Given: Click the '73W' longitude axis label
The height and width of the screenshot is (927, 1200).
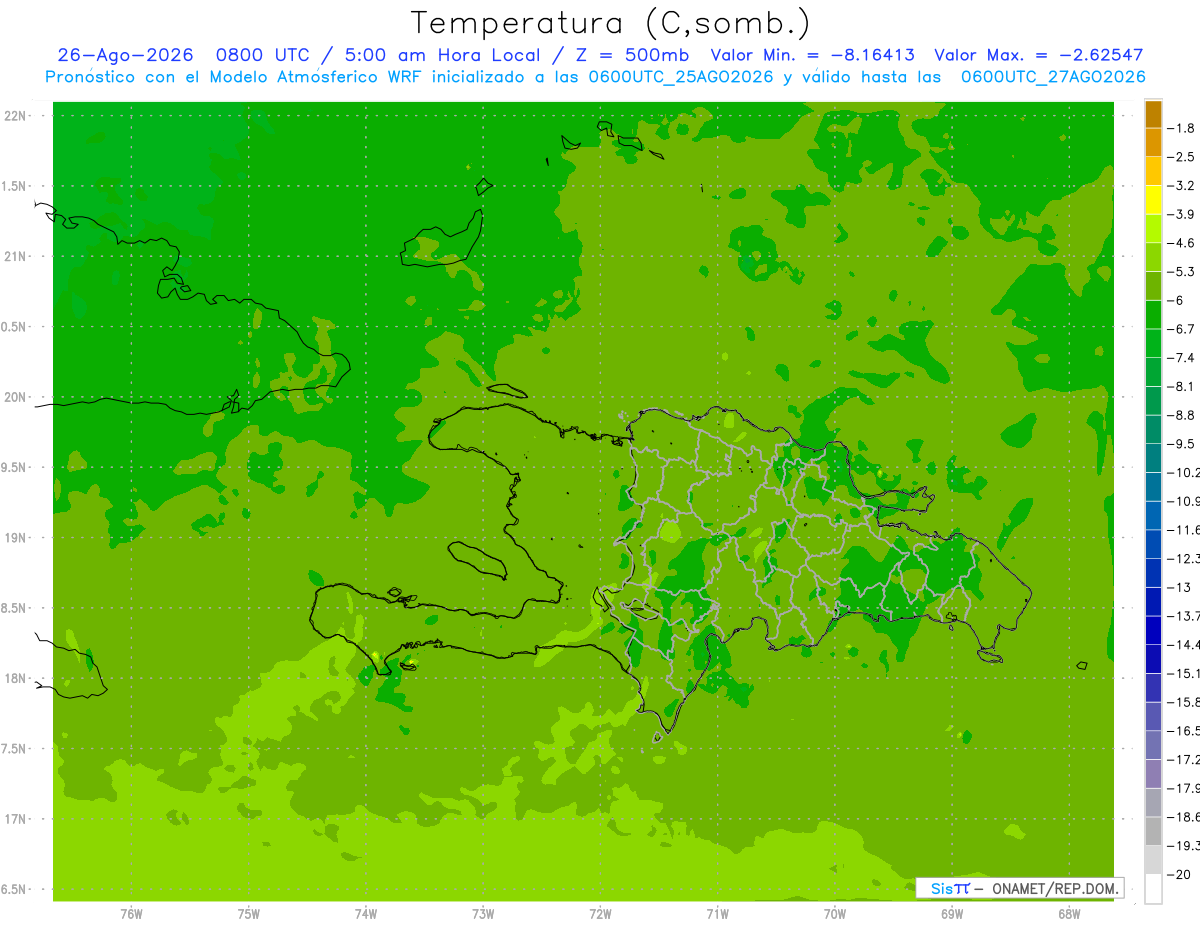Looking at the screenshot, I should (483, 914).
